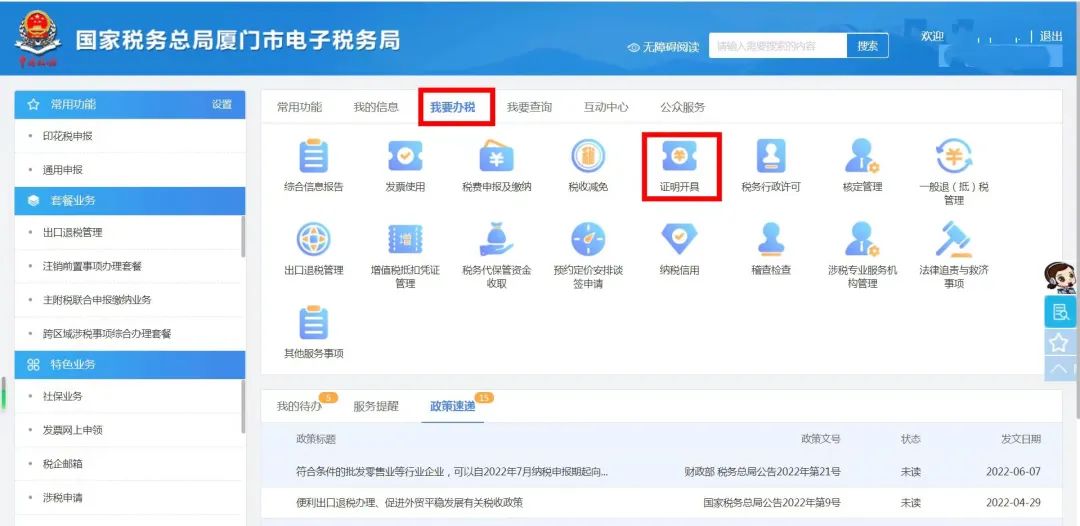
Task: Switch to 我要查询 tab
Action: [529, 107]
